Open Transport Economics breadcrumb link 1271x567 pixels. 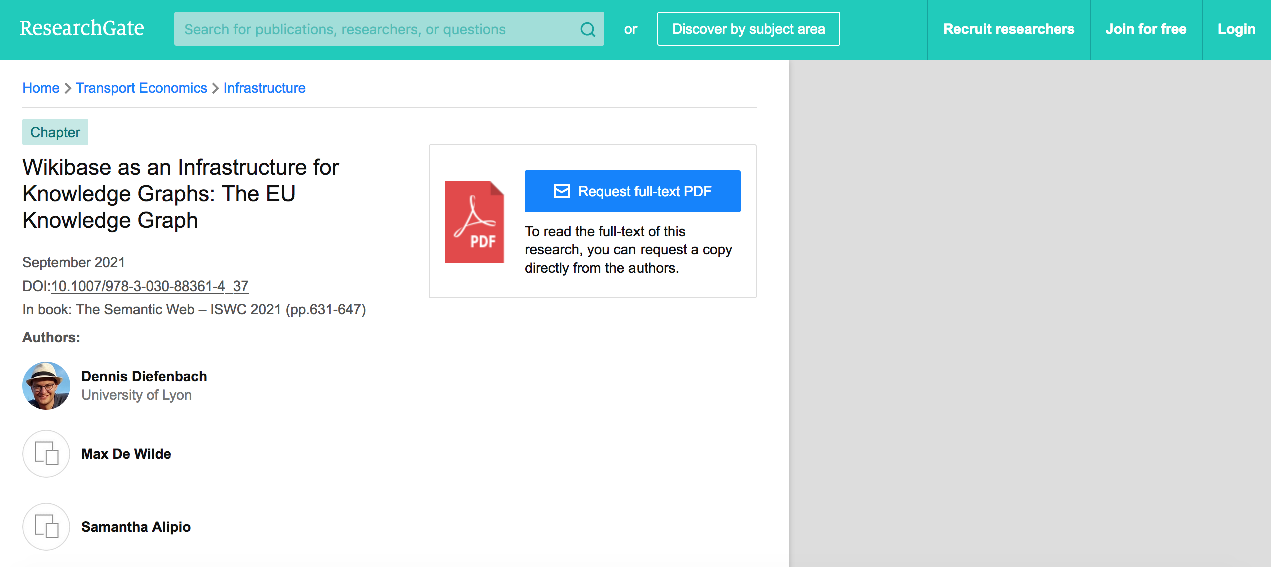[x=141, y=88]
